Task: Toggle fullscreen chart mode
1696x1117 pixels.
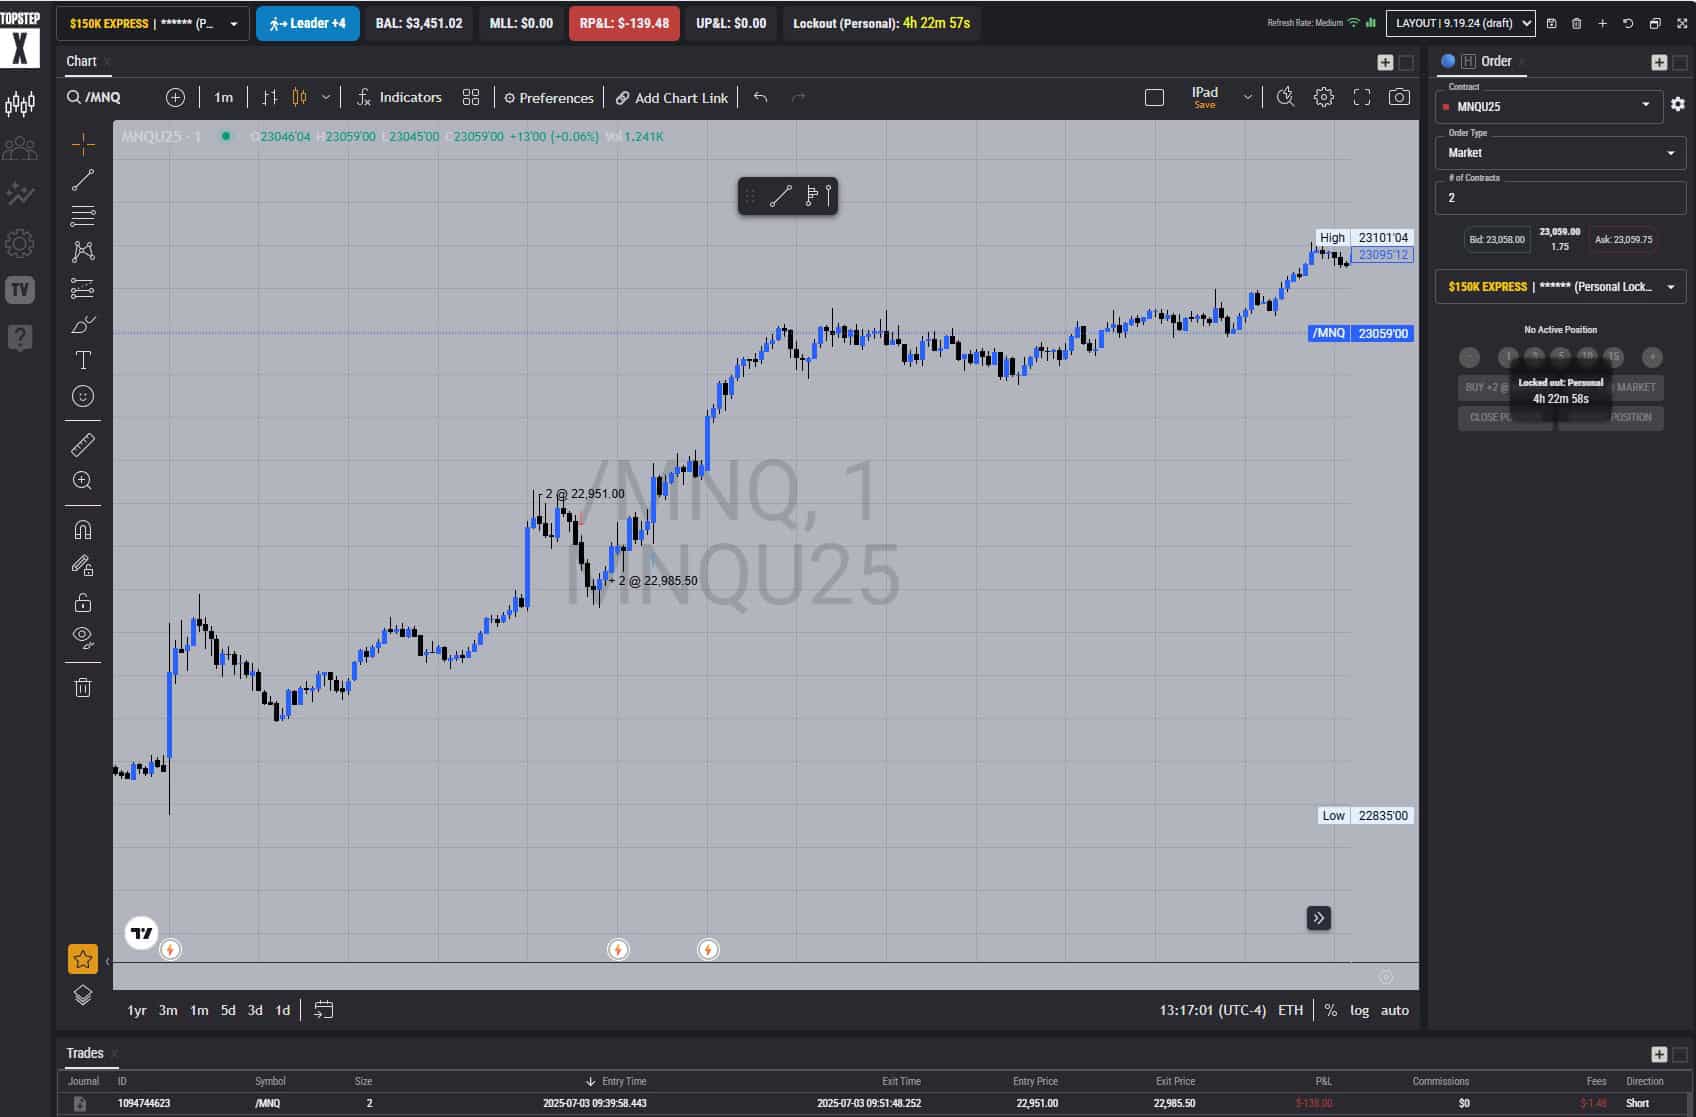Action: [1362, 97]
